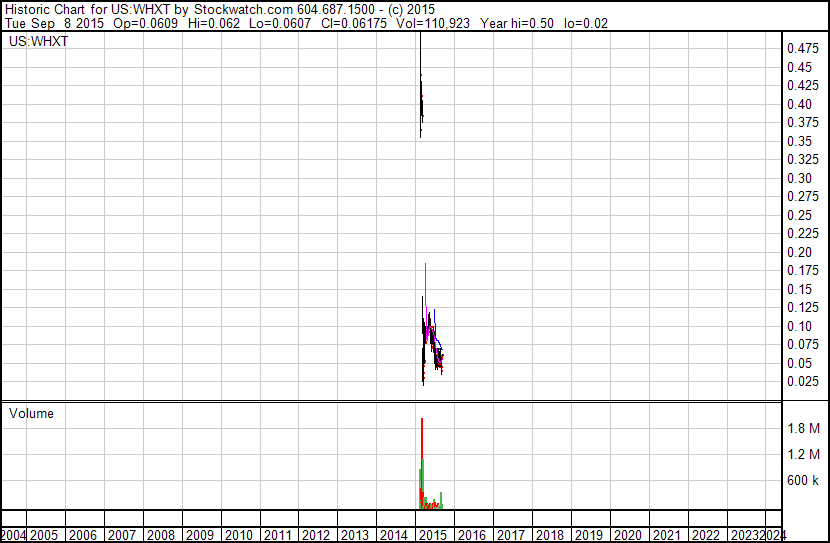Viewport: 830px width, 543px height.
Task: Select the 0.075 price axis label
Action: (x=802, y=345)
